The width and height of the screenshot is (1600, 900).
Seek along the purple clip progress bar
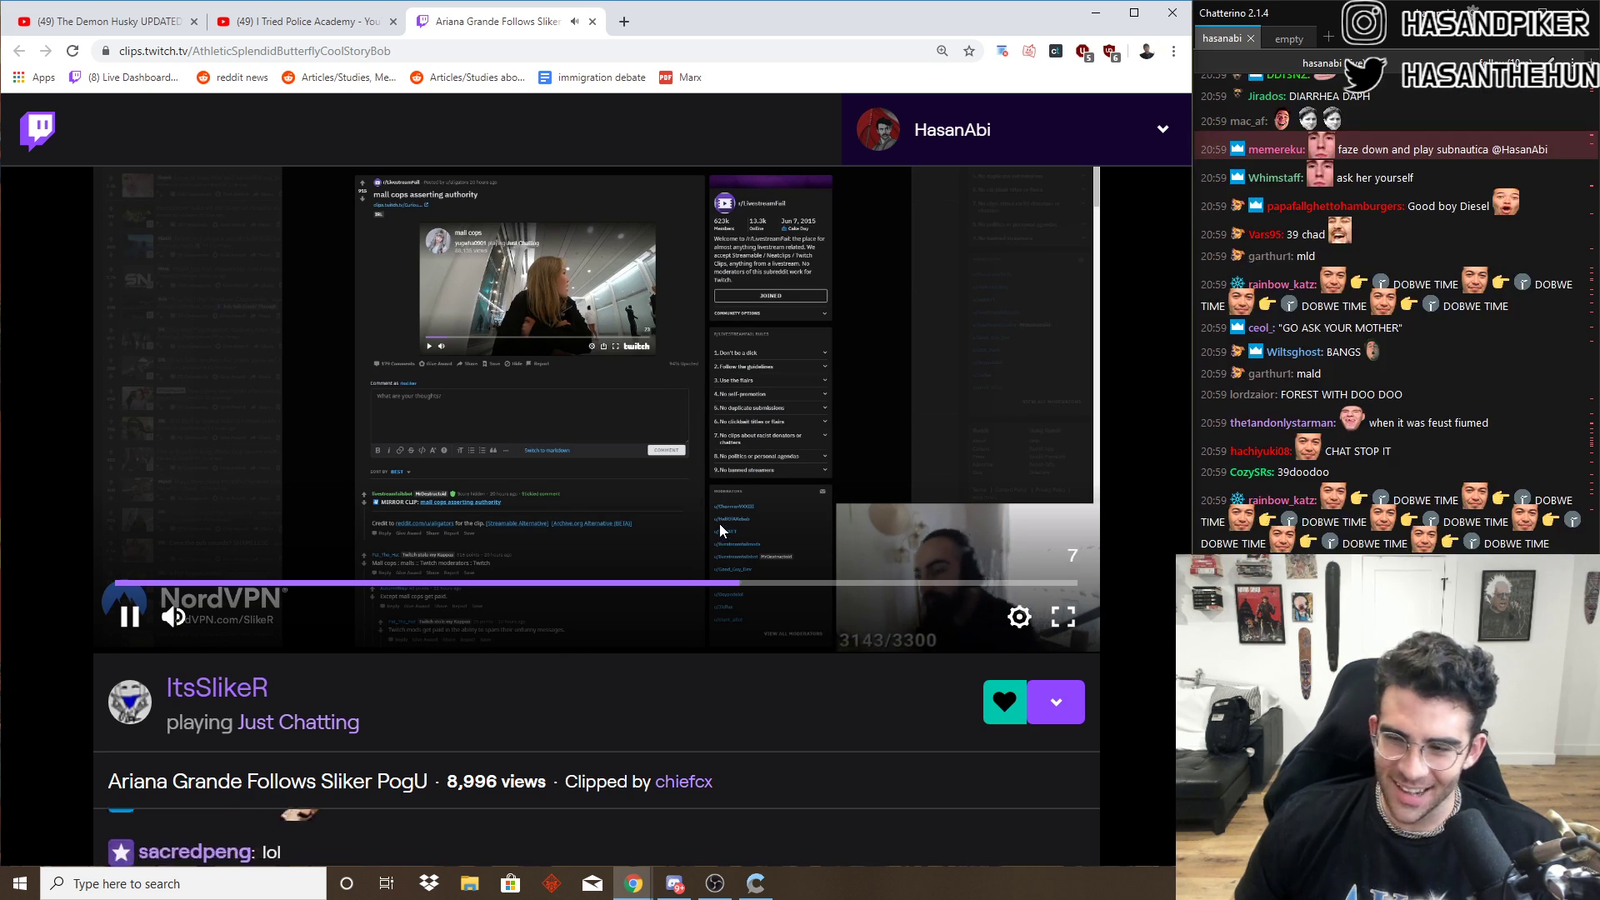[x=596, y=582]
